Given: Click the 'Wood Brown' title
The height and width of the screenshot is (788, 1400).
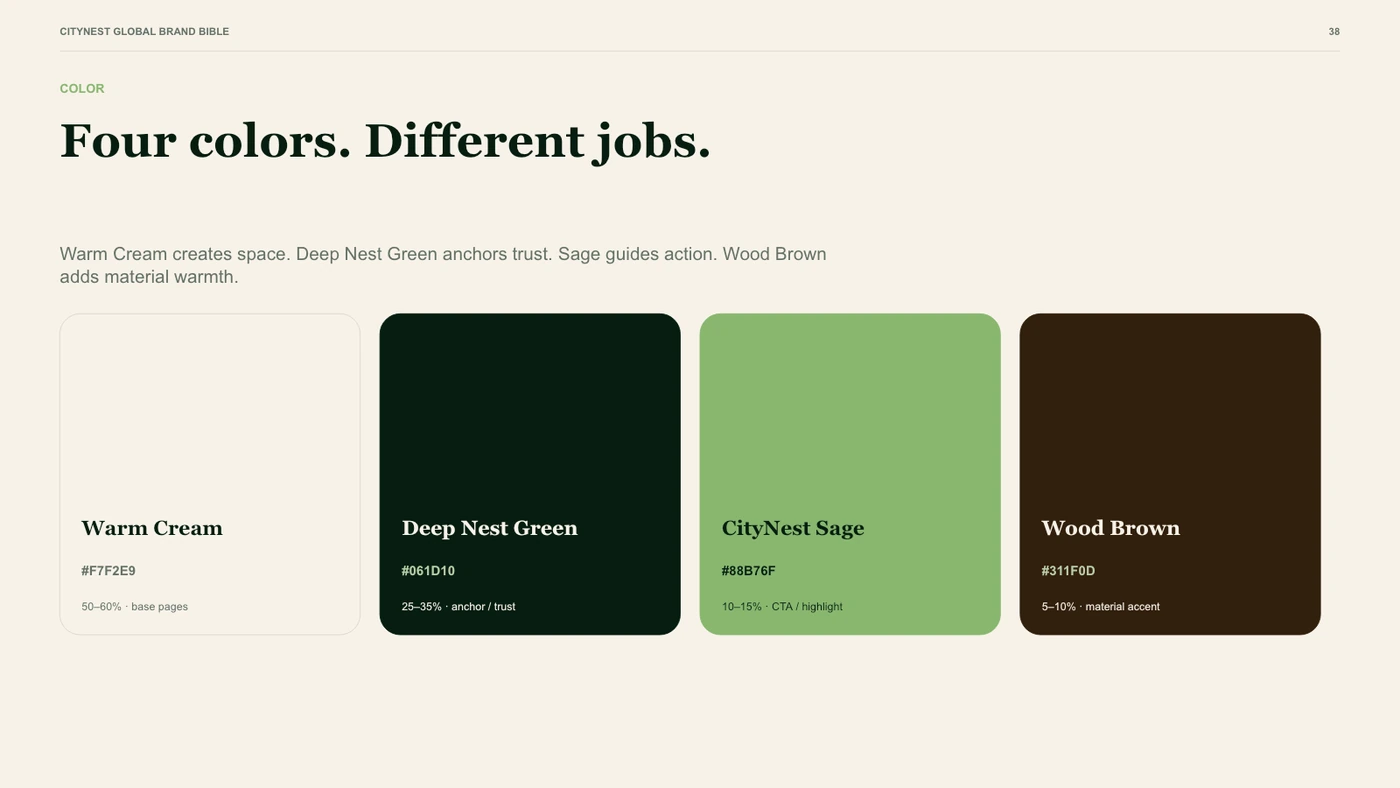Looking at the screenshot, I should (1110, 528).
